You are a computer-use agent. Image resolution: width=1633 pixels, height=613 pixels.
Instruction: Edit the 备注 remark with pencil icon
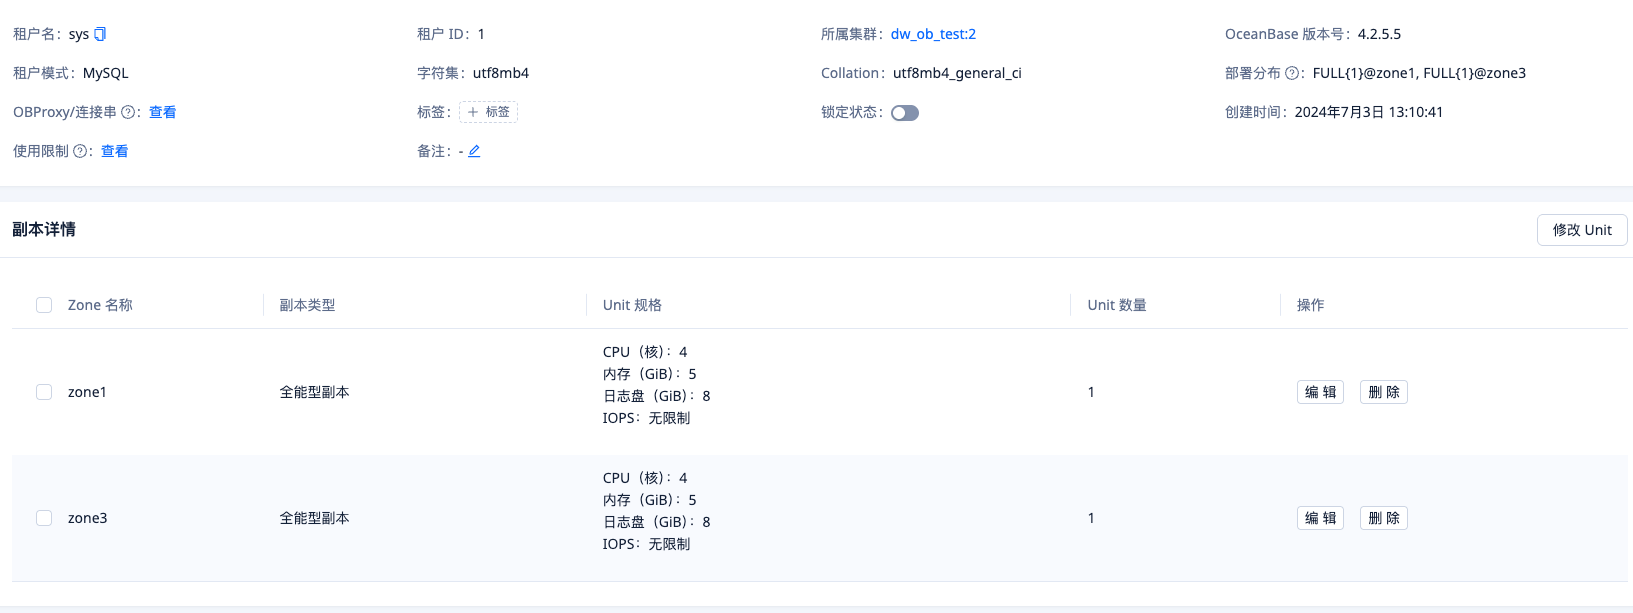tap(474, 151)
